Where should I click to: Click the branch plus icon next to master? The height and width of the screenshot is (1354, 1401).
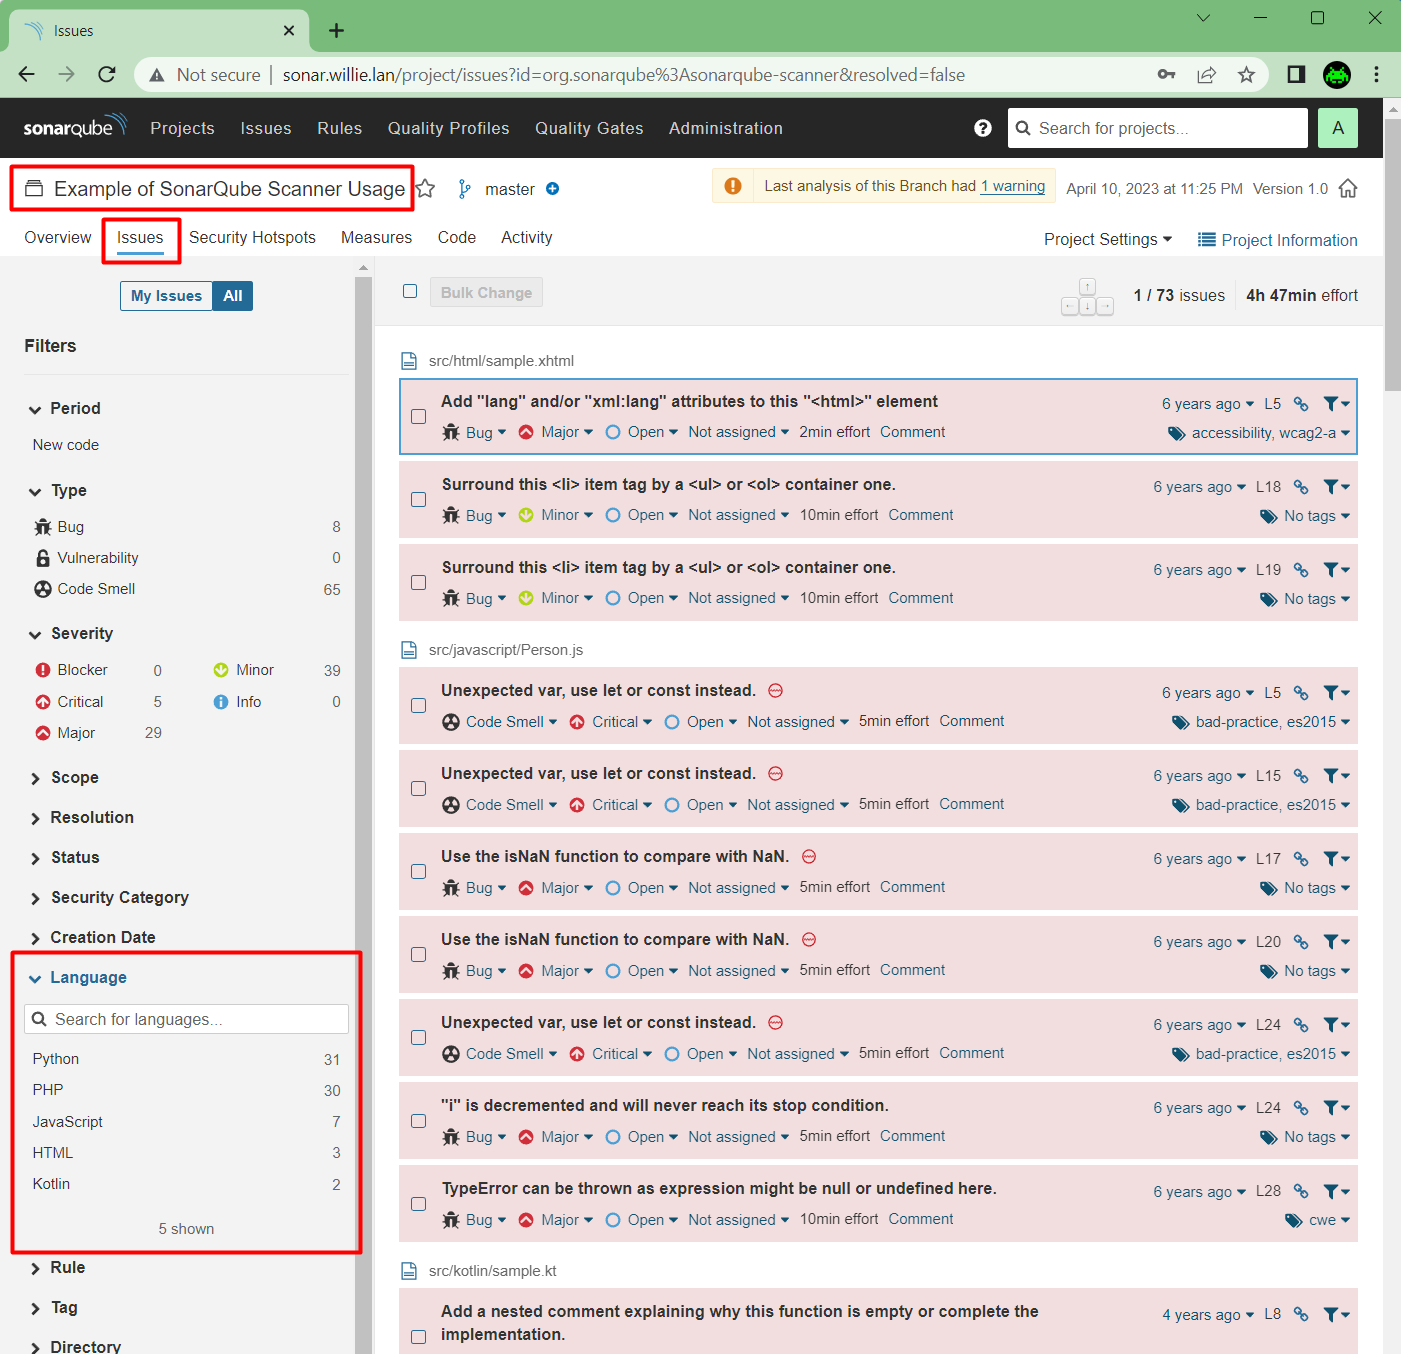click(x=553, y=189)
